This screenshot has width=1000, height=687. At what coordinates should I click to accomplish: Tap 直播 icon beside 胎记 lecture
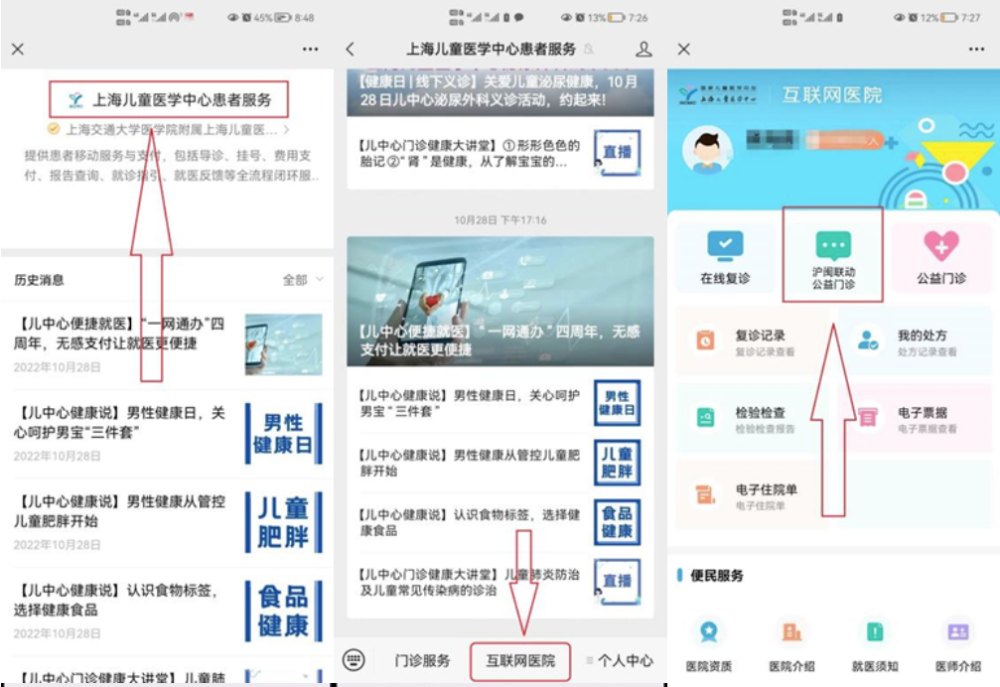coord(617,153)
